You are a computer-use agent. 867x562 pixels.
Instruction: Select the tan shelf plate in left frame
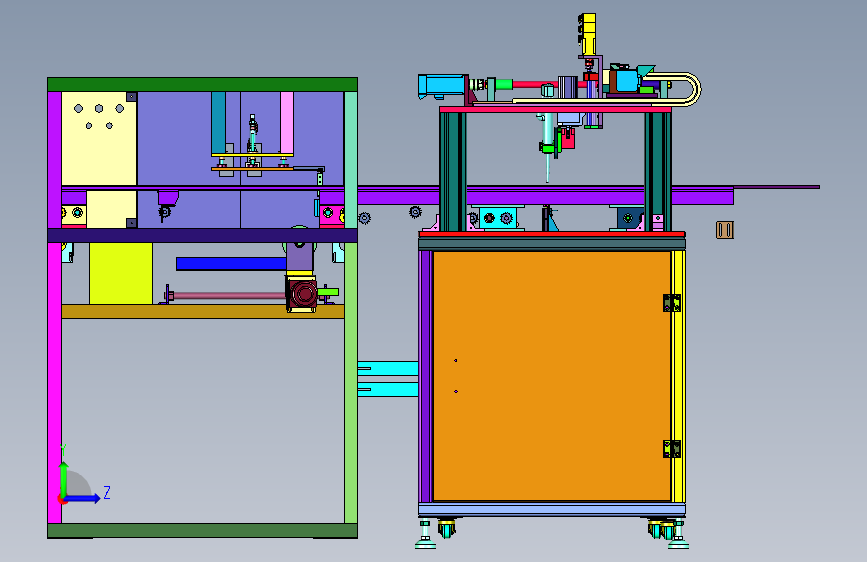(202, 311)
